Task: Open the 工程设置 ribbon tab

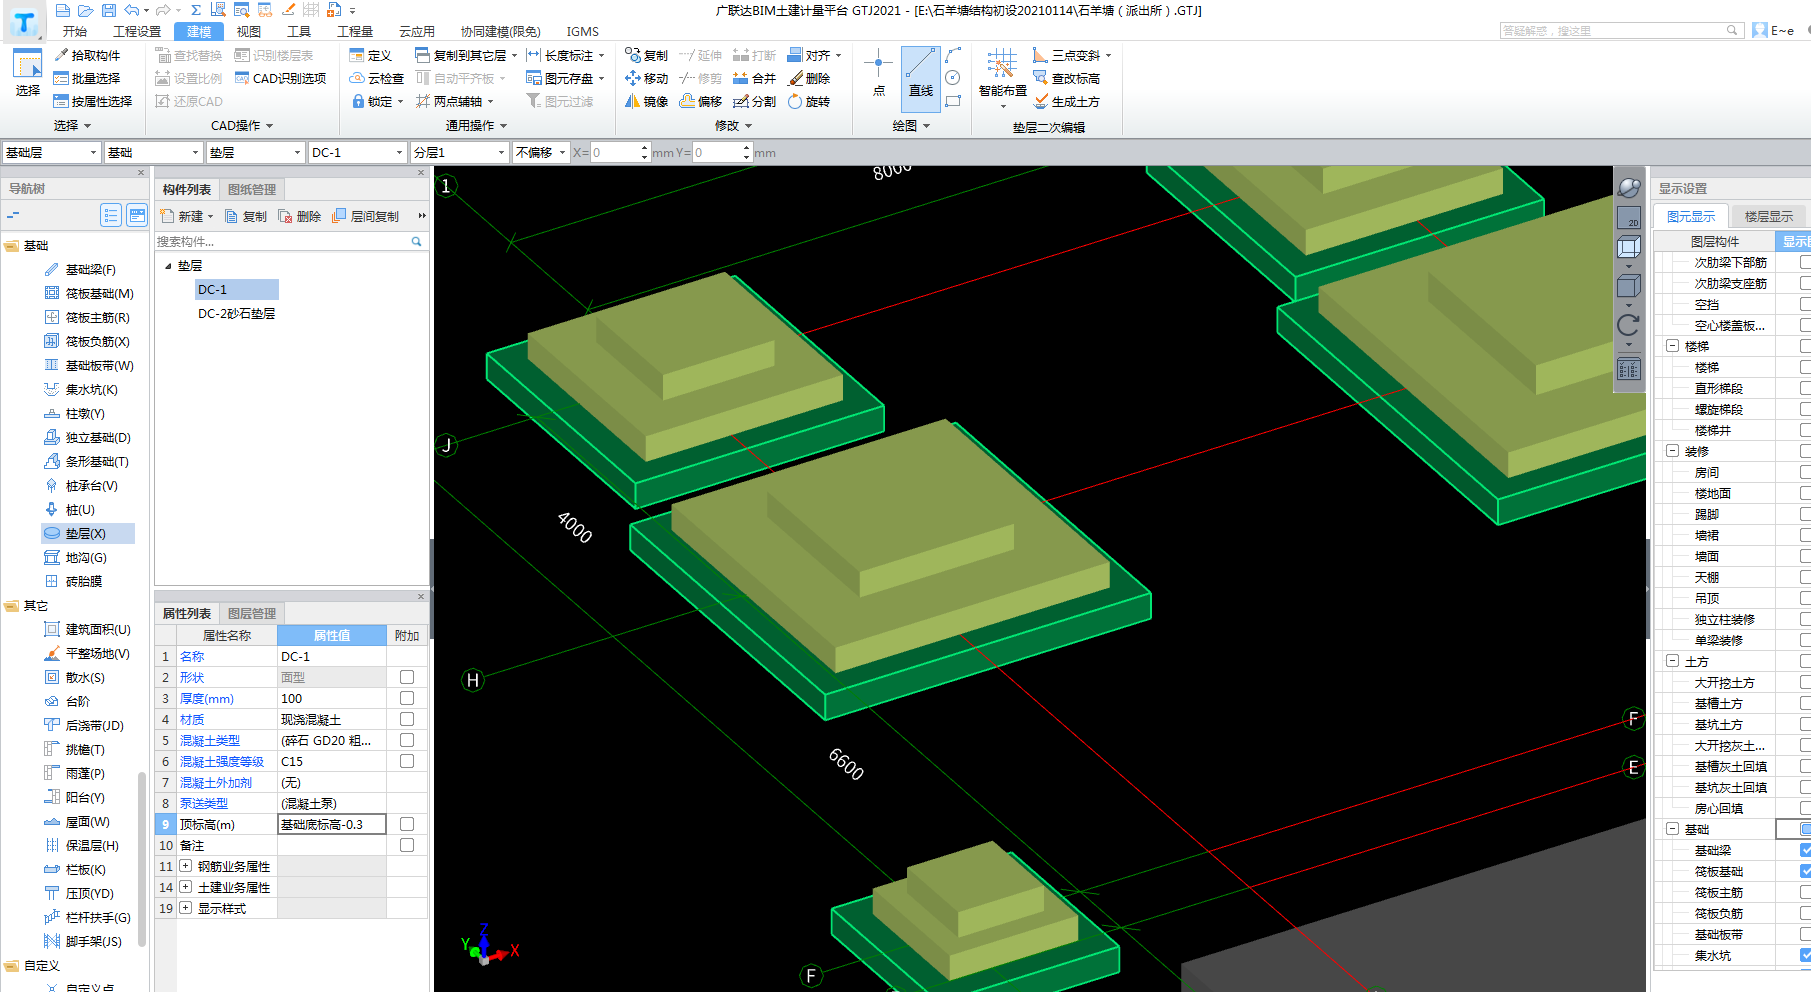Action: pyautogui.click(x=137, y=31)
